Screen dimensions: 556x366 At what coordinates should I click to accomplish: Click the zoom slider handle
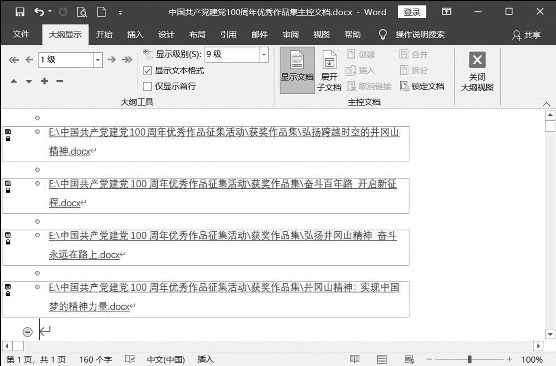tap(469, 359)
